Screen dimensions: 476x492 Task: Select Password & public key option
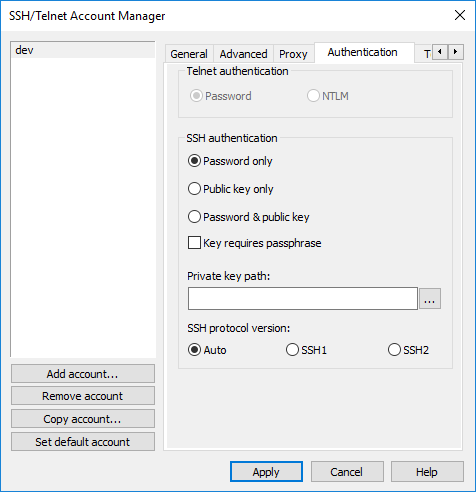pos(249,217)
